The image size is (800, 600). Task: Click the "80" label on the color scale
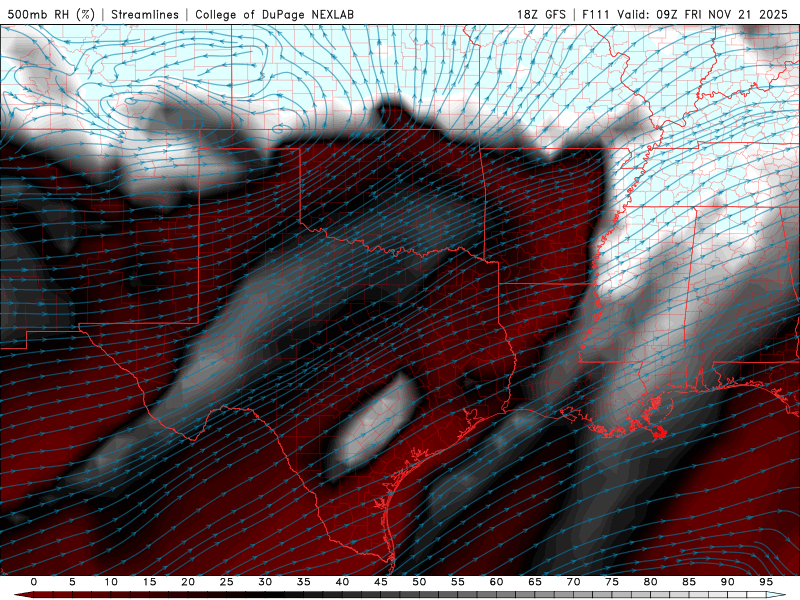650,582
